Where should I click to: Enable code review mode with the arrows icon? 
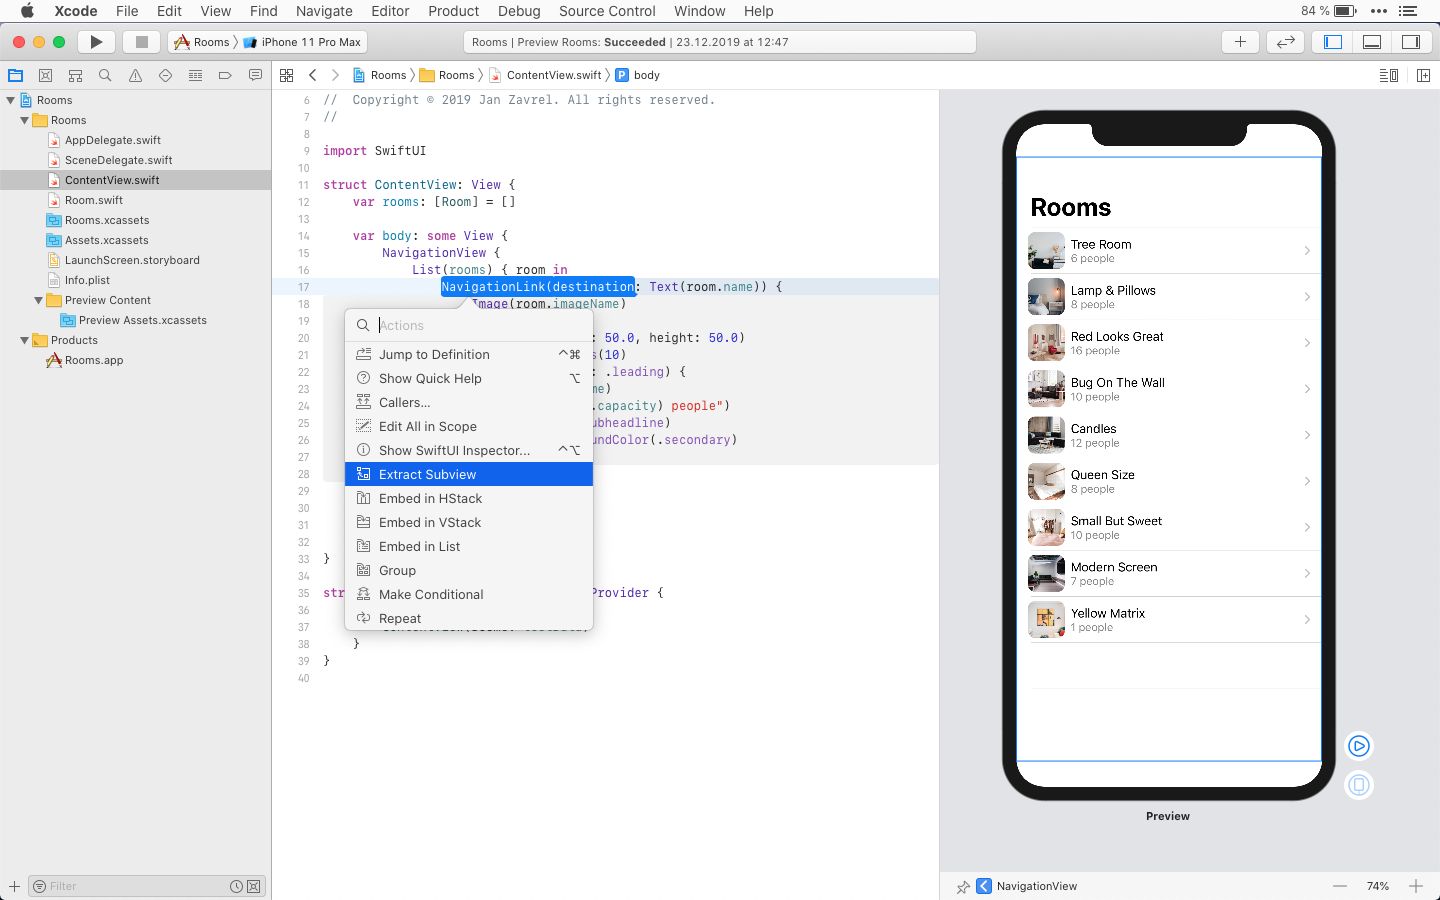(1285, 42)
